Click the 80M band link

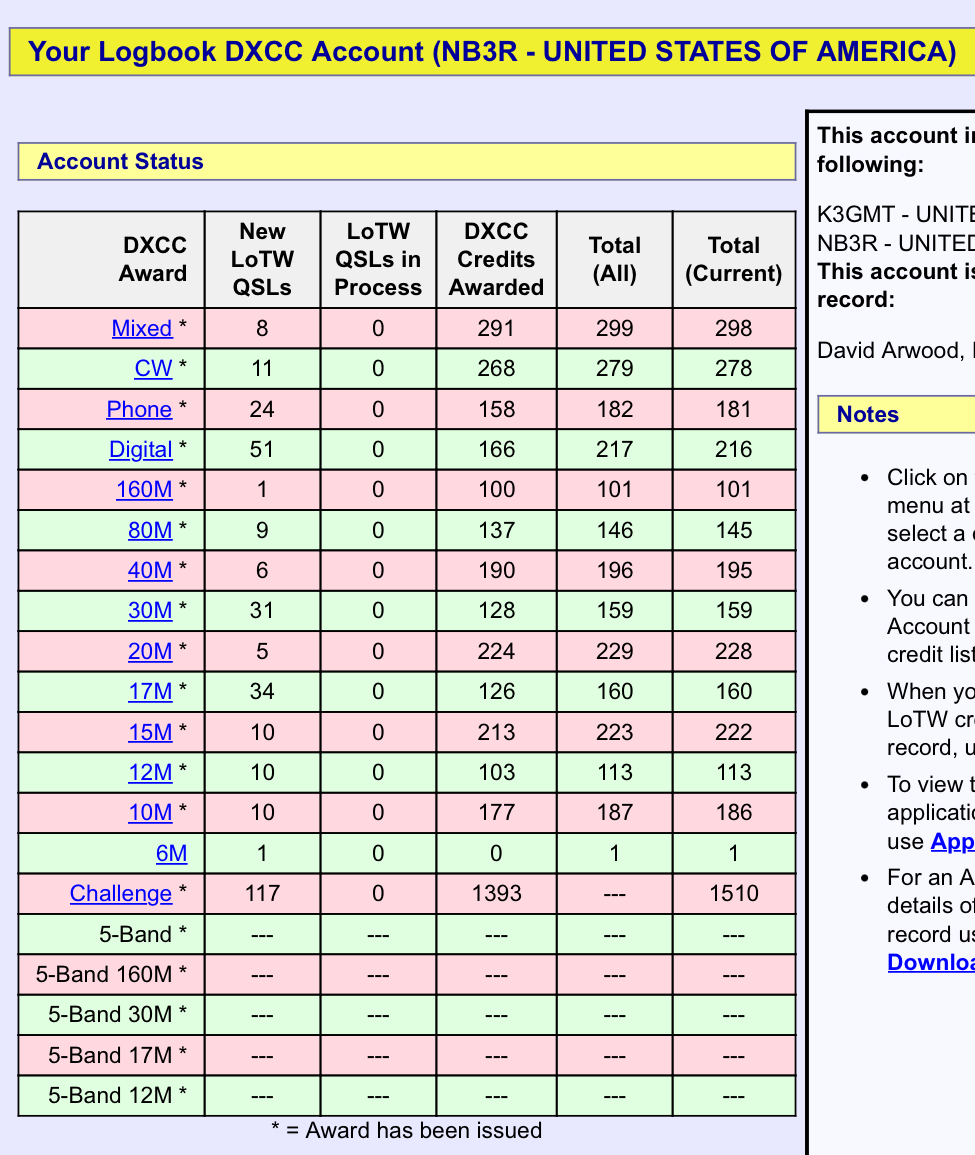[150, 530]
